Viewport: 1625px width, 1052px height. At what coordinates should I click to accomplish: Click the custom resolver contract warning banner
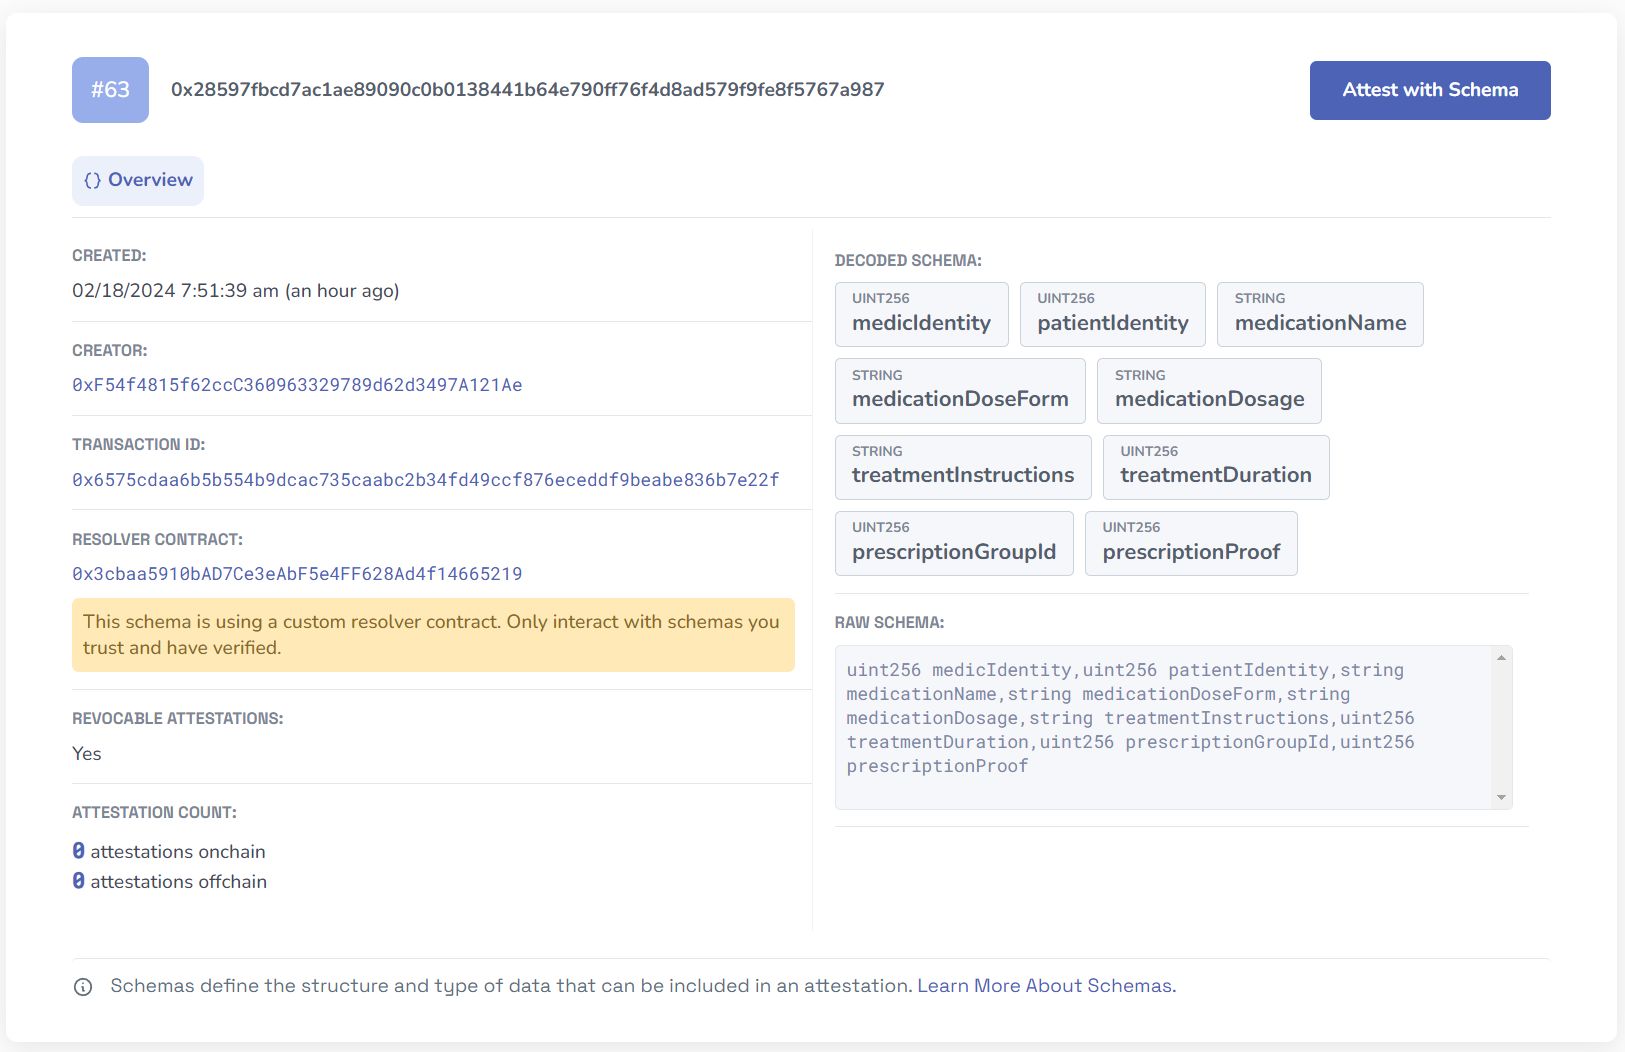pyautogui.click(x=433, y=635)
